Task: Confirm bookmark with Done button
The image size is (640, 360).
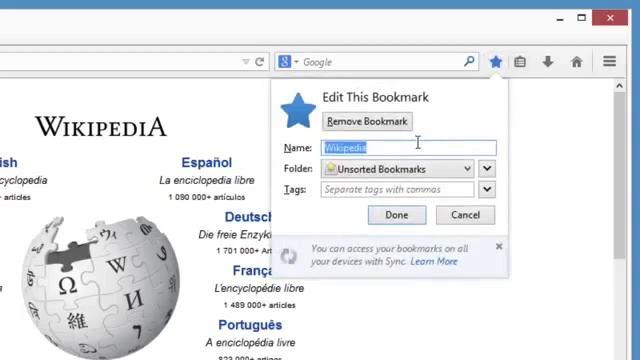Action: [x=397, y=215]
